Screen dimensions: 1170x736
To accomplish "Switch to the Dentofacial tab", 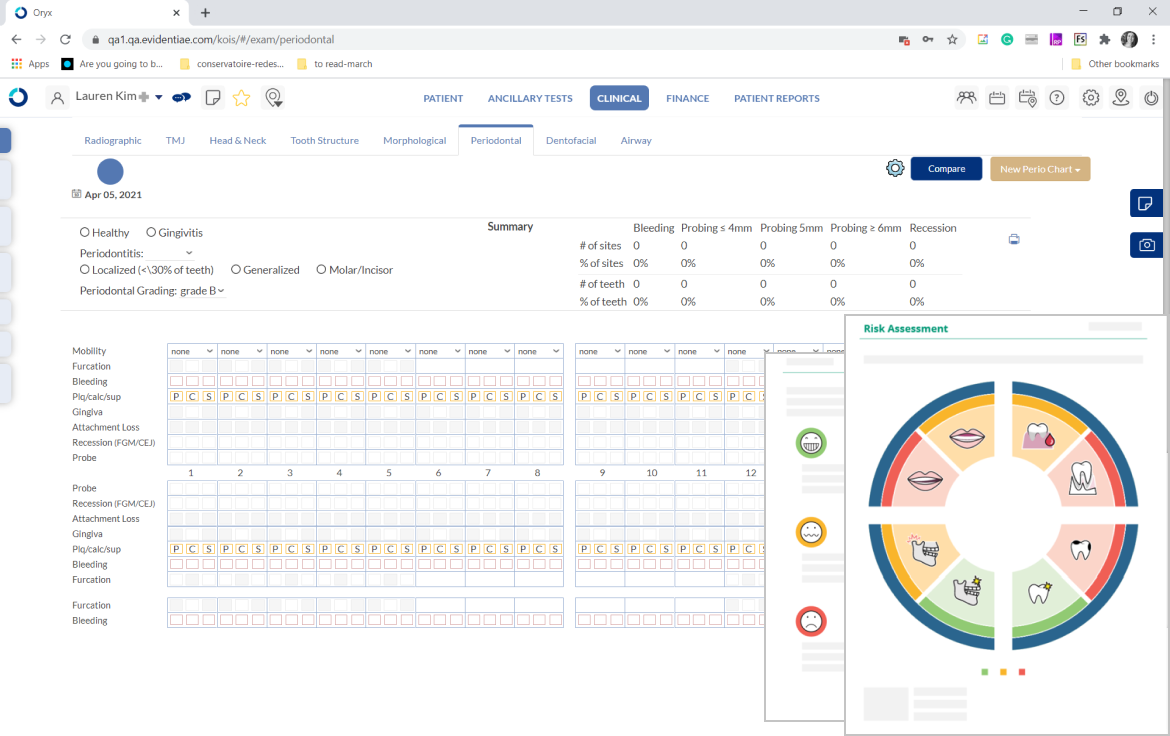I will point(571,140).
